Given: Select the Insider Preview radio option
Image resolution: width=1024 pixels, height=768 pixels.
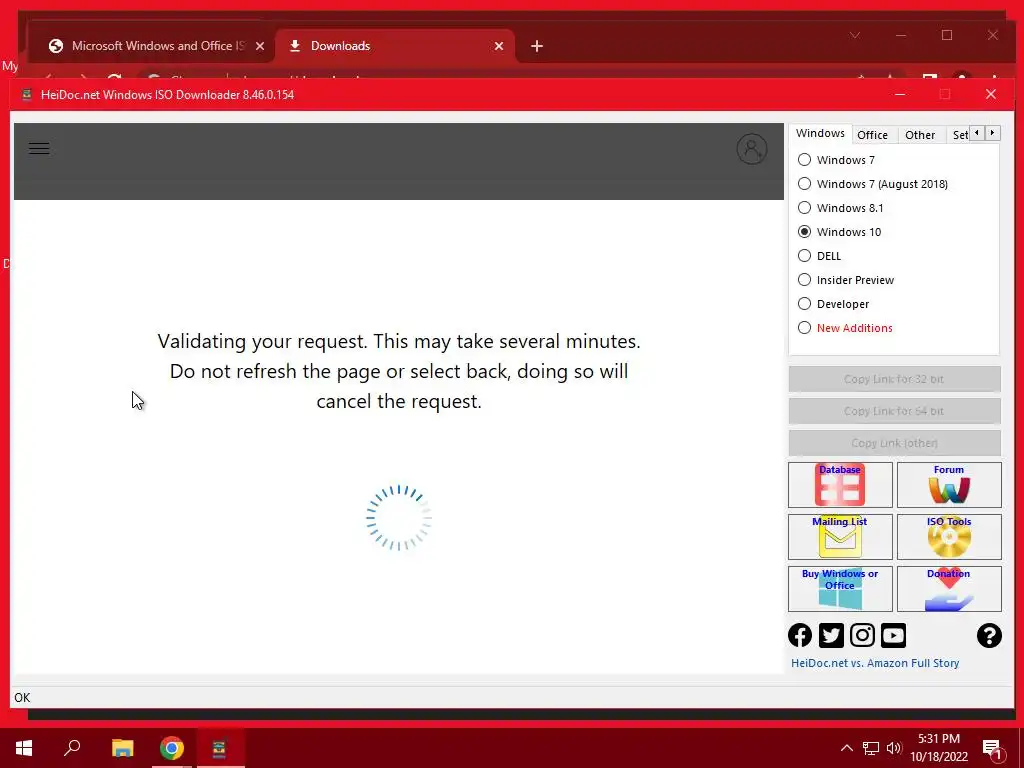Looking at the screenshot, I should click(x=846, y=280).
